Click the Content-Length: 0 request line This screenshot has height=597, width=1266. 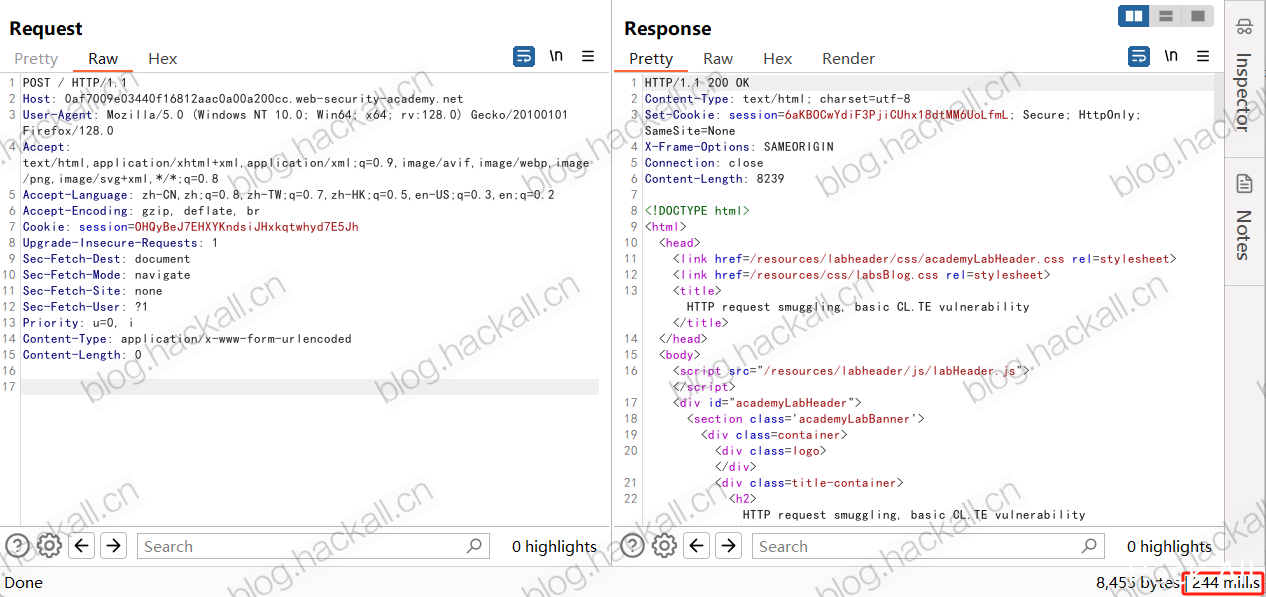(x=82, y=355)
